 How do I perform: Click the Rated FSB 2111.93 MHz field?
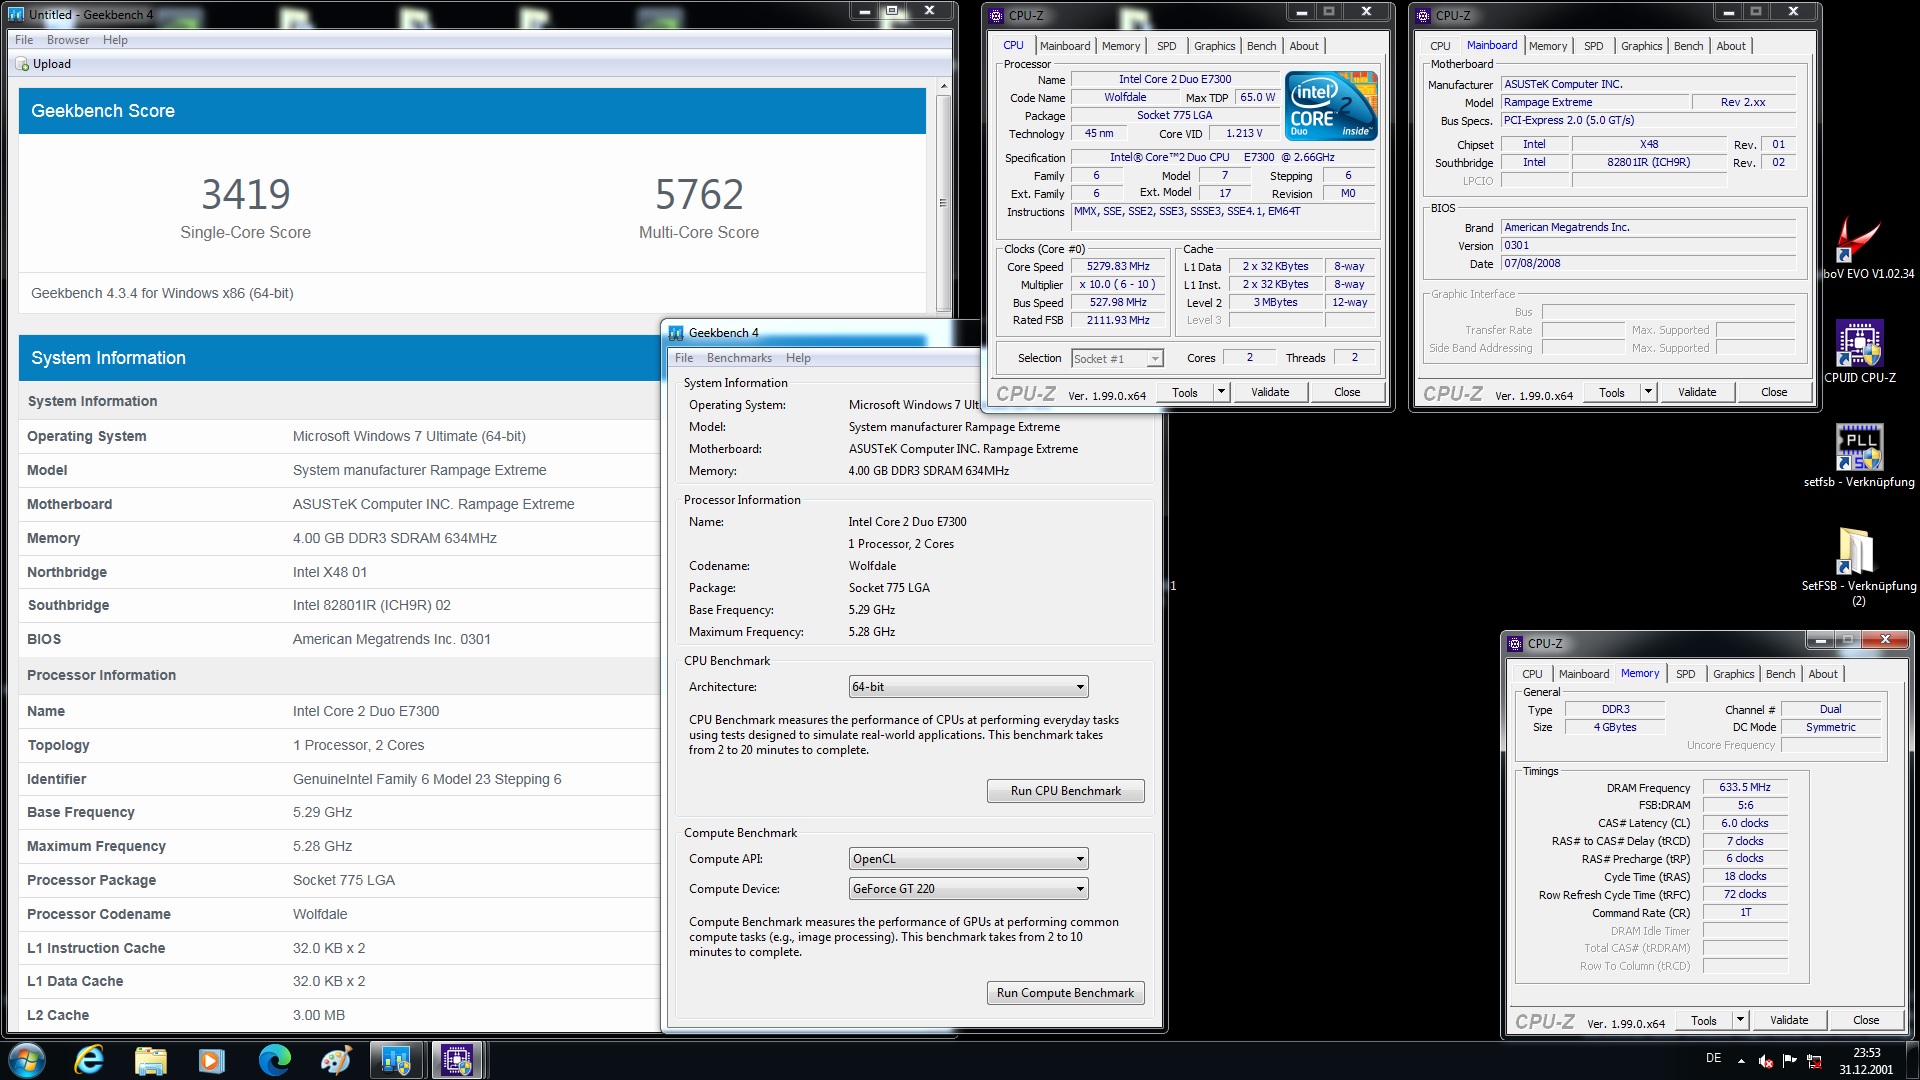(1118, 321)
